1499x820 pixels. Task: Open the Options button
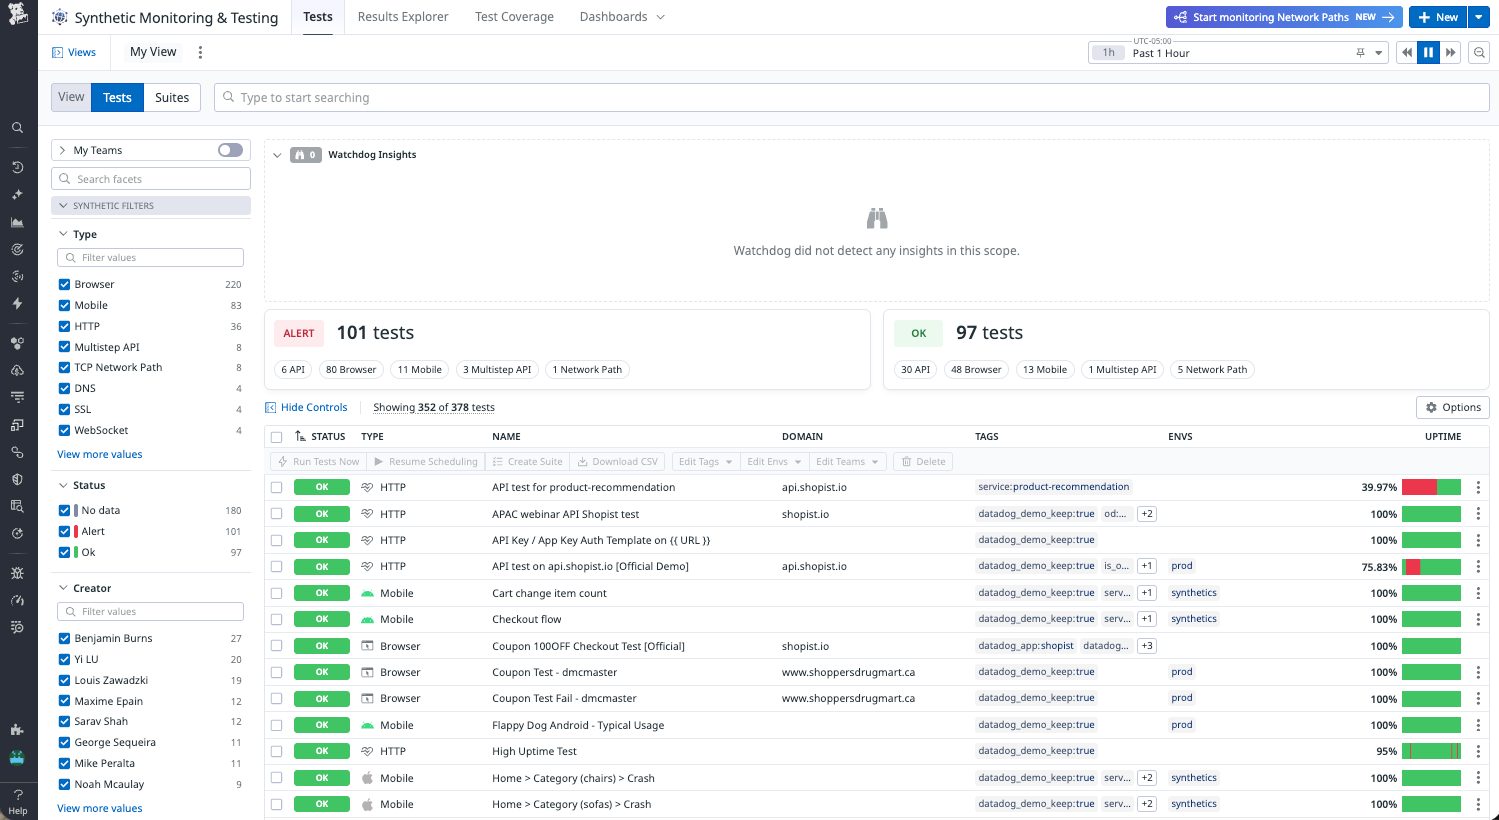tap(1453, 407)
